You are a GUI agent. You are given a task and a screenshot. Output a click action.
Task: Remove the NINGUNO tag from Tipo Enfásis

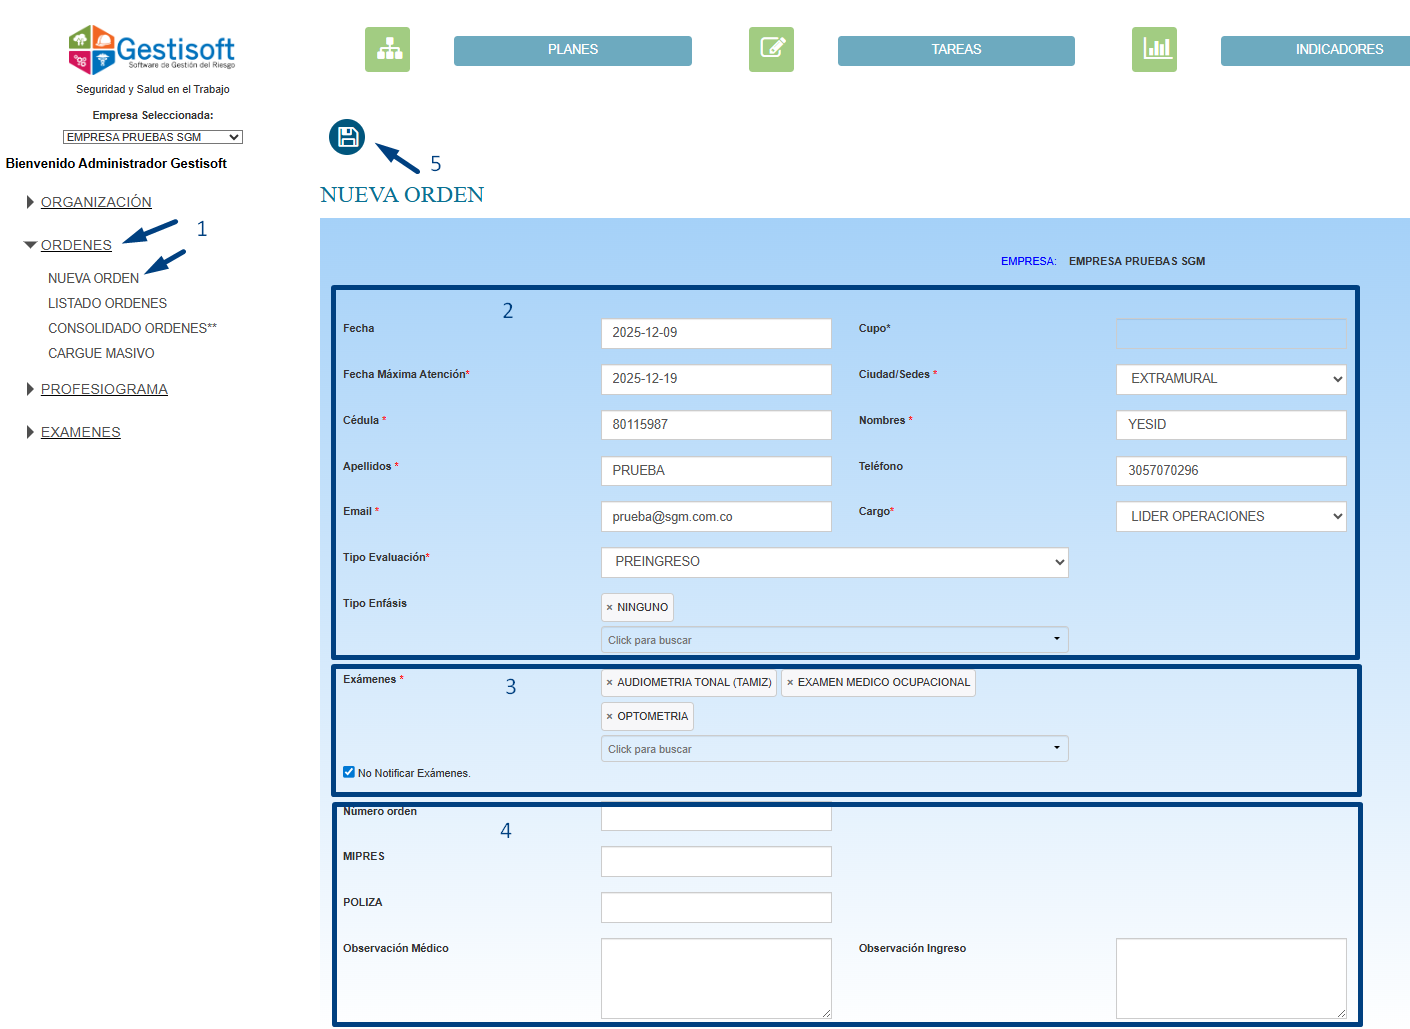point(609,608)
